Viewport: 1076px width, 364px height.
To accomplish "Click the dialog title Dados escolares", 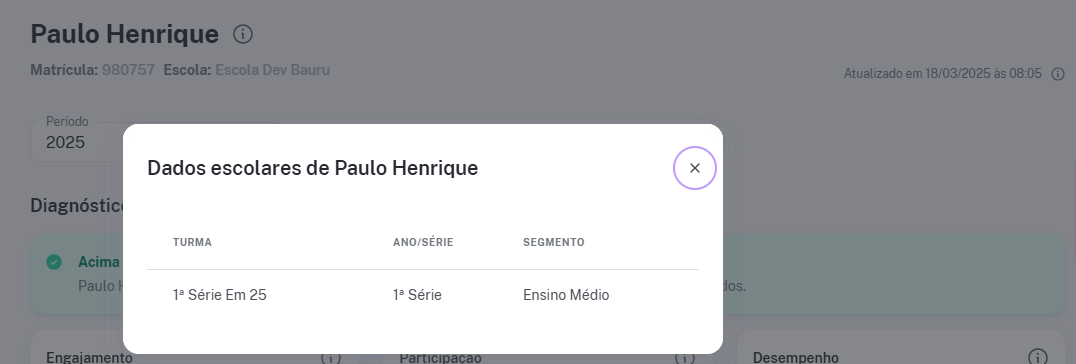I will pos(312,168).
